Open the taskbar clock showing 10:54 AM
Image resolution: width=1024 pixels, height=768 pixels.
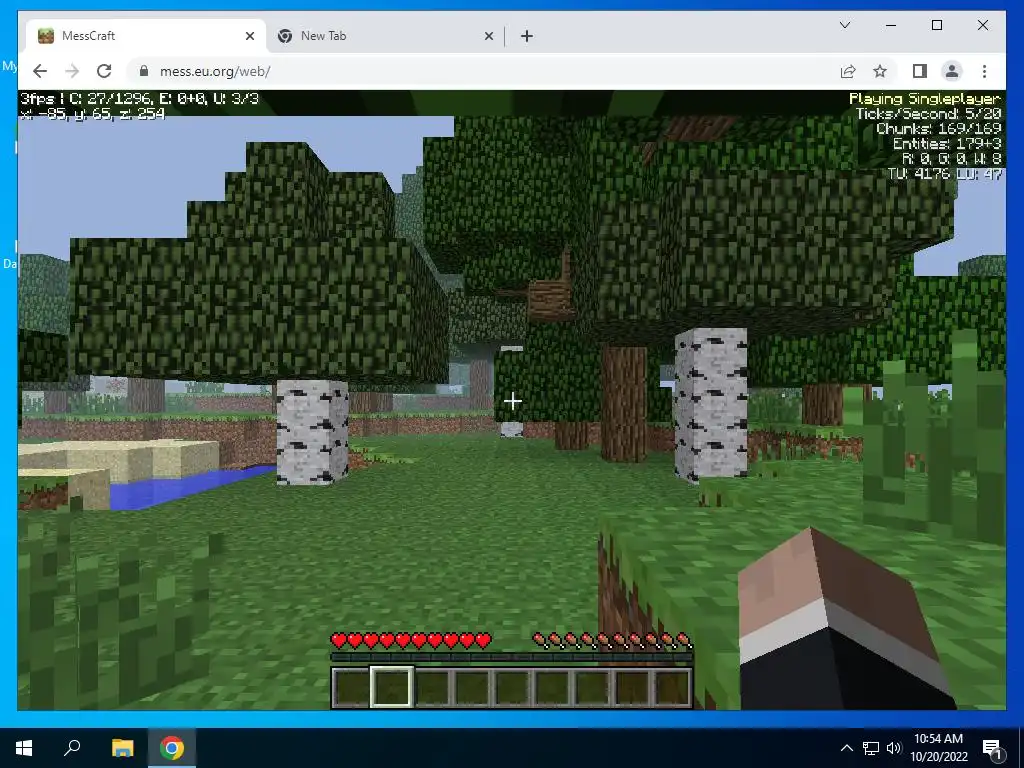click(x=938, y=748)
